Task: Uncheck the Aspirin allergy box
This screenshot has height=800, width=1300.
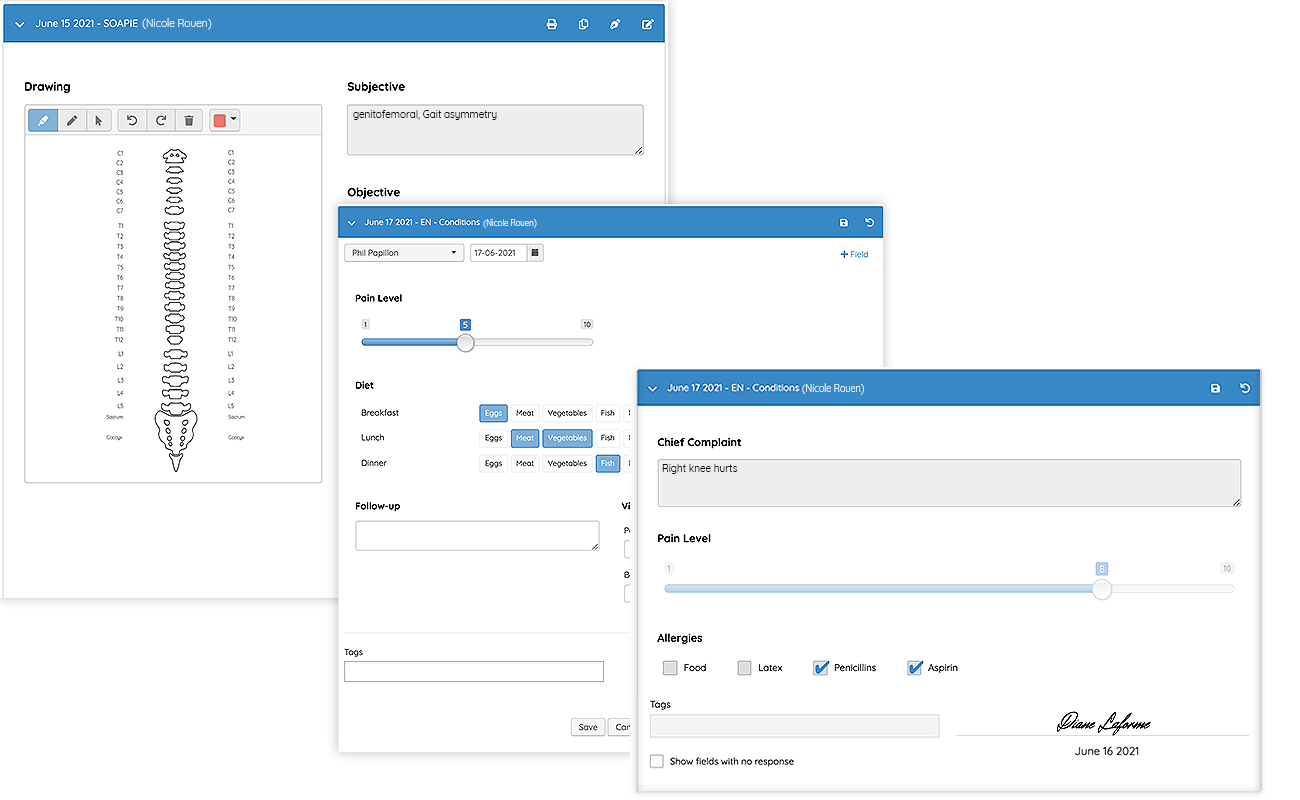Action: [914, 668]
